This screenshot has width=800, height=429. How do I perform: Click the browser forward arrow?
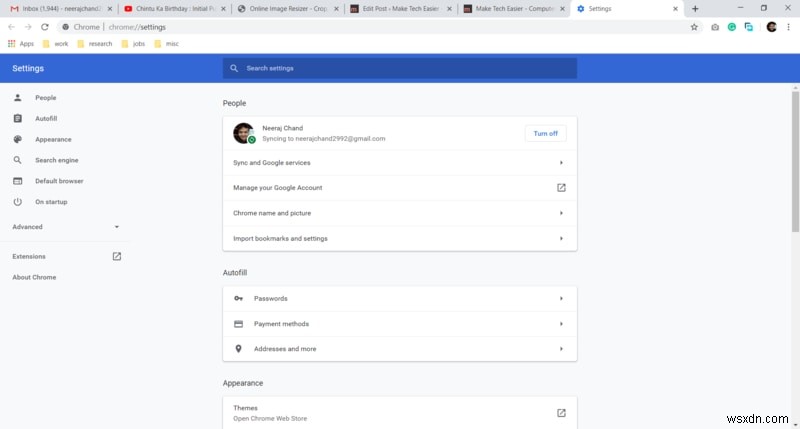coord(28,27)
